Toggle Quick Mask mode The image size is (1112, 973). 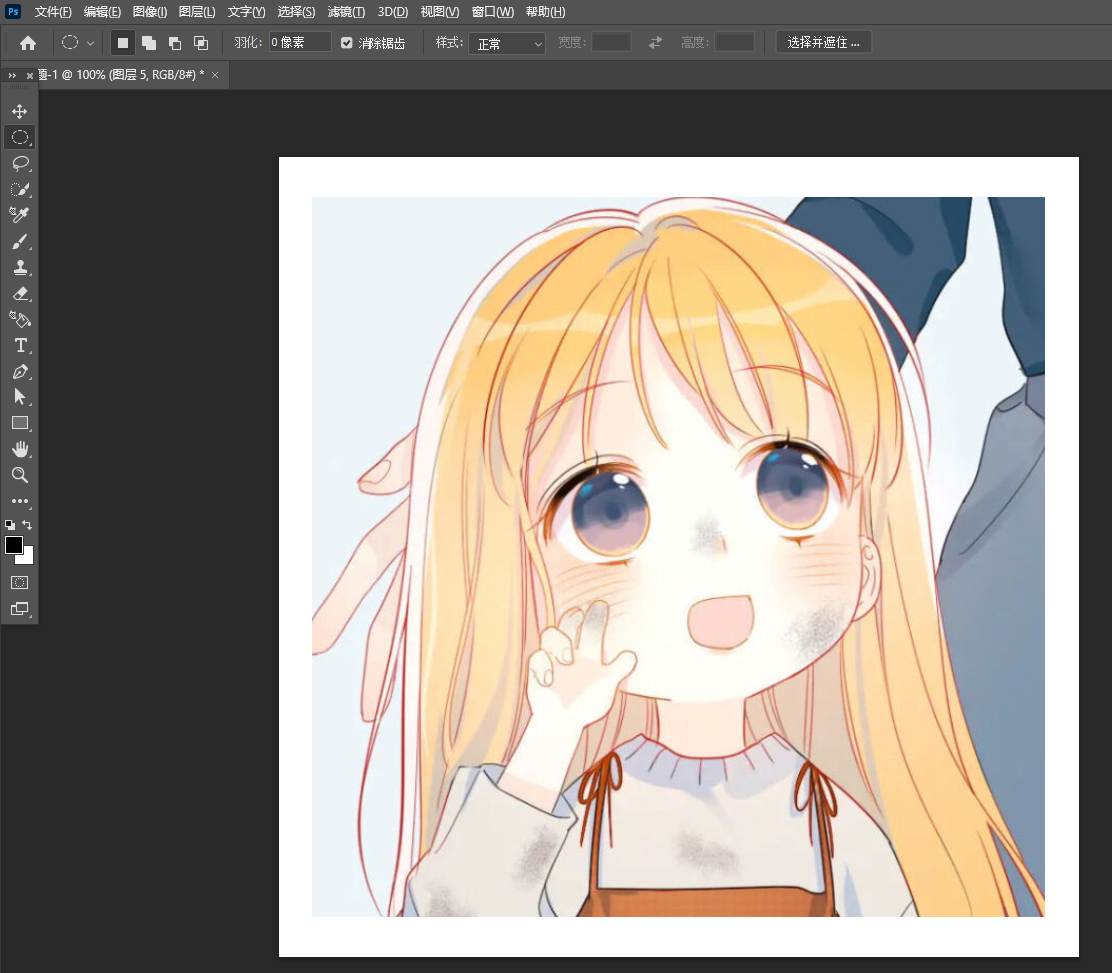(x=19, y=582)
